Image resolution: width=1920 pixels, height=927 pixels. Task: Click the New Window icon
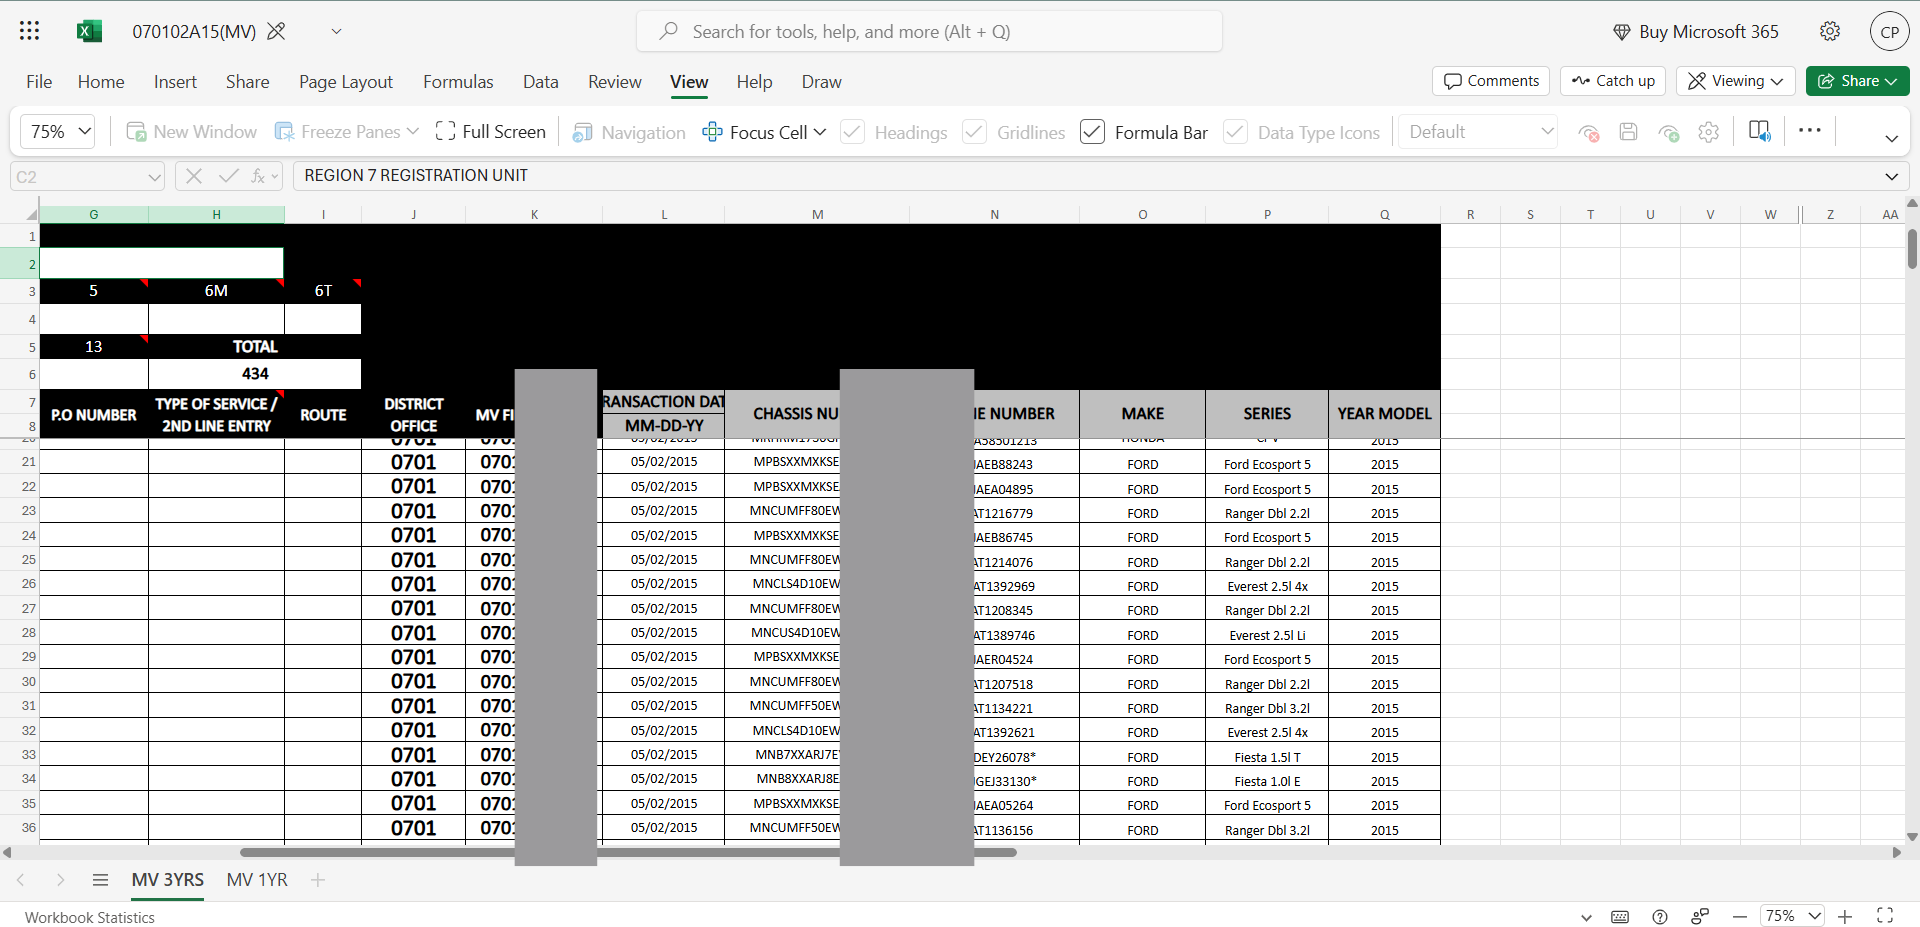[x=136, y=132]
